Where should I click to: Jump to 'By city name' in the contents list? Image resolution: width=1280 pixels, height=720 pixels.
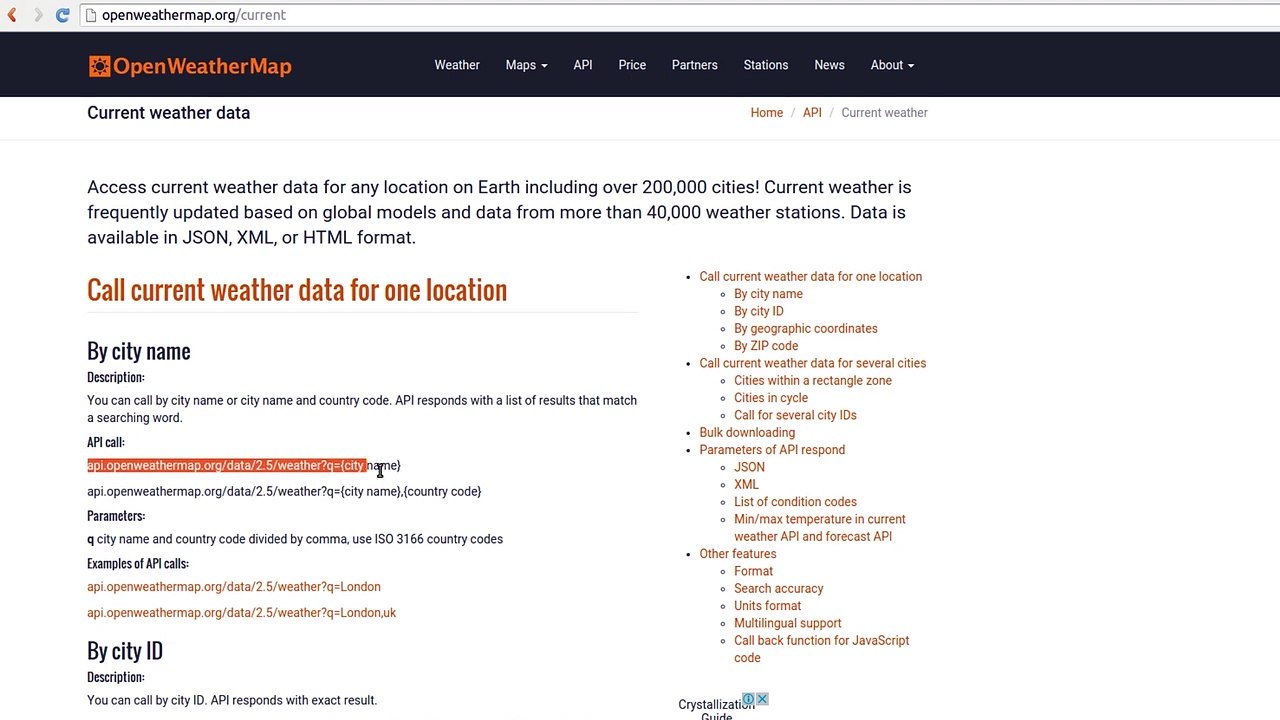coord(768,294)
